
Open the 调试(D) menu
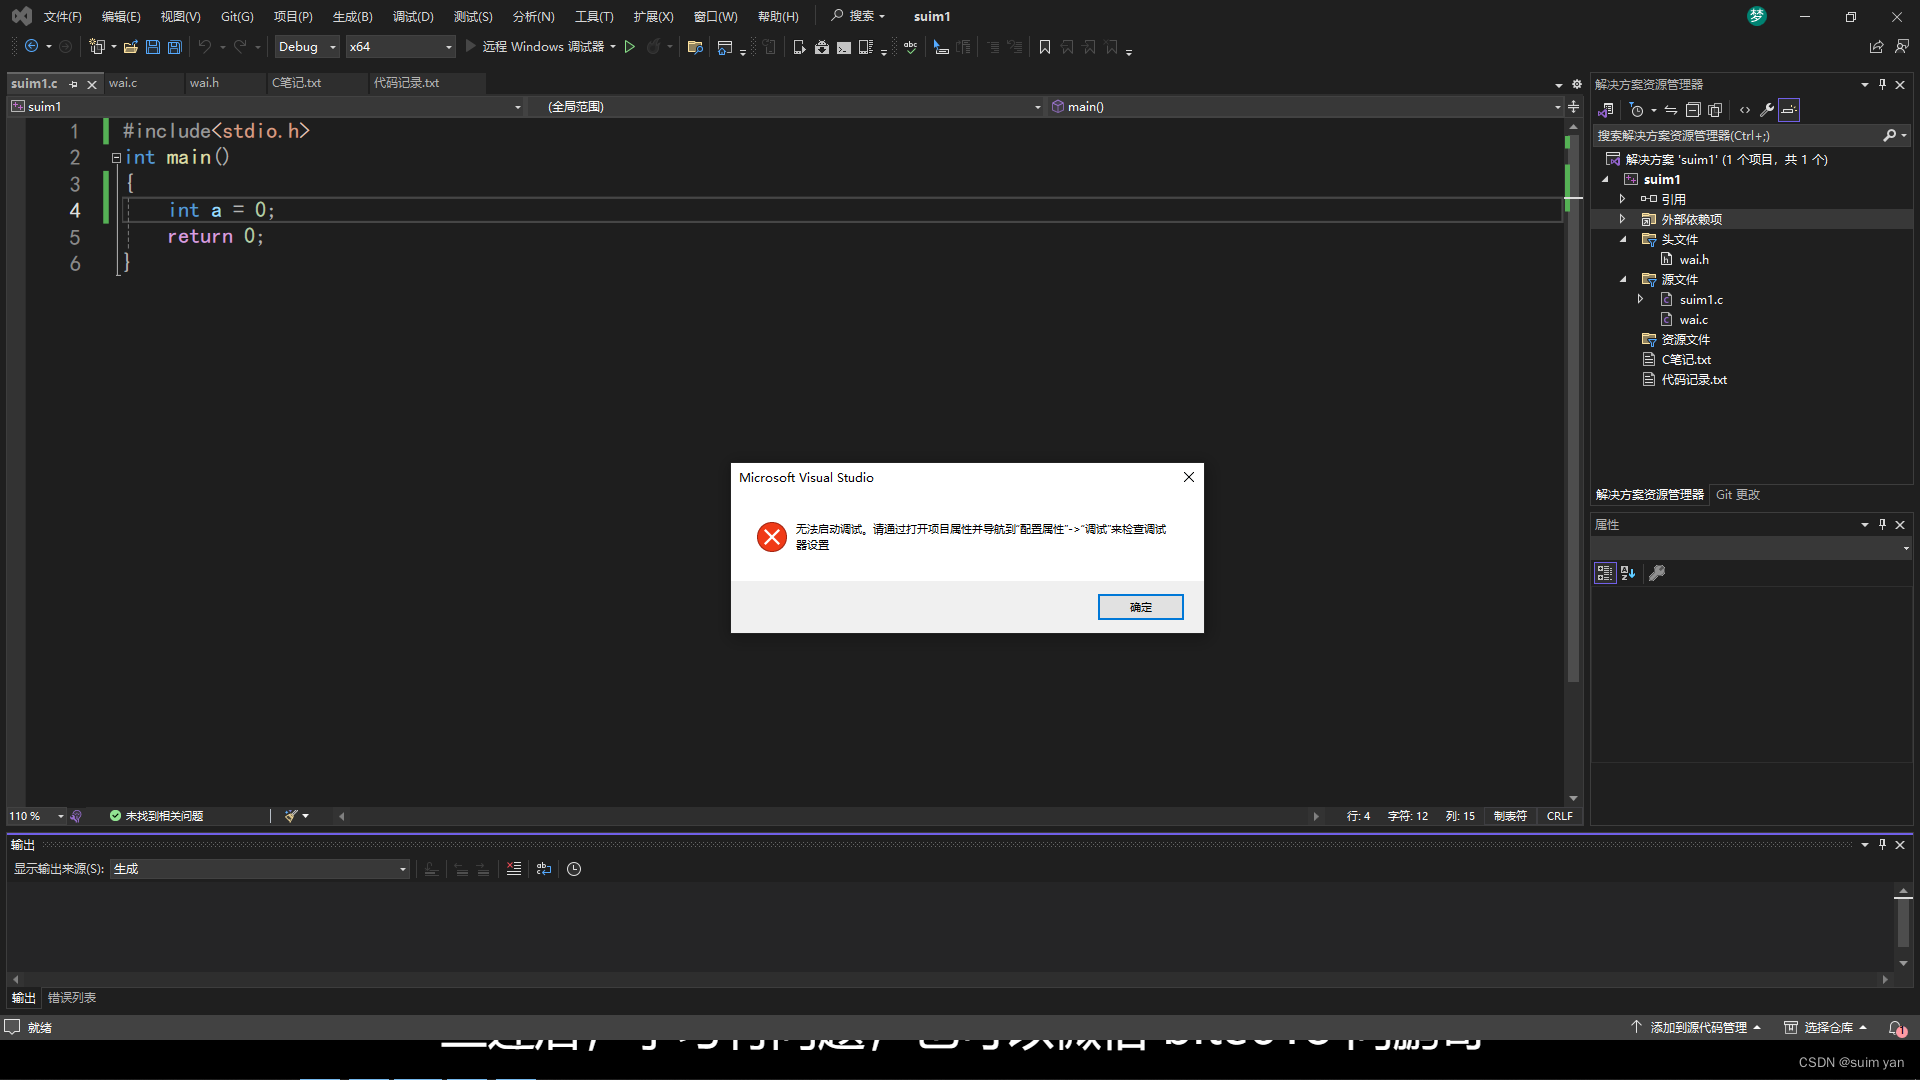[x=413, y=16]
